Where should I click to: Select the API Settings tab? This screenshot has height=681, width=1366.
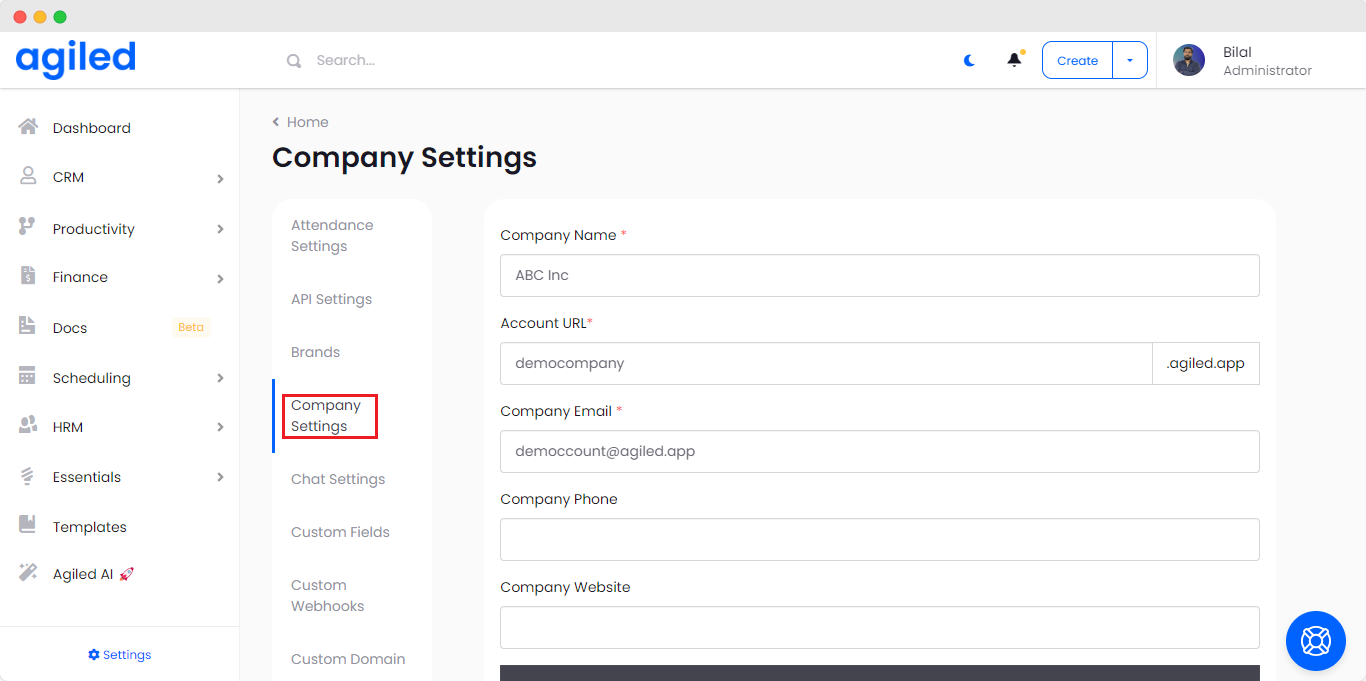[x=331, y=299]
